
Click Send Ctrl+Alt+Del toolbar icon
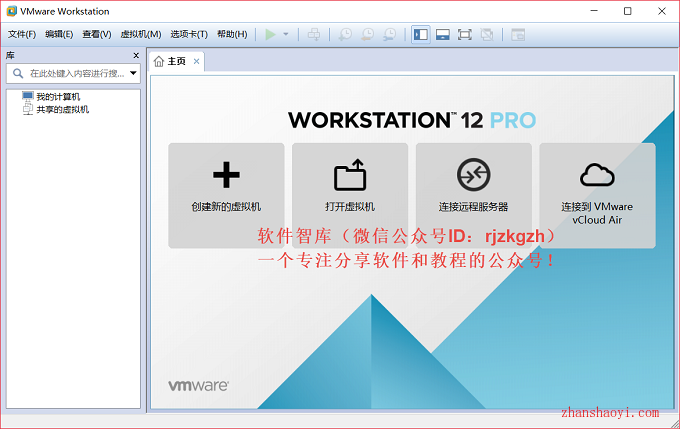[314, 34]
